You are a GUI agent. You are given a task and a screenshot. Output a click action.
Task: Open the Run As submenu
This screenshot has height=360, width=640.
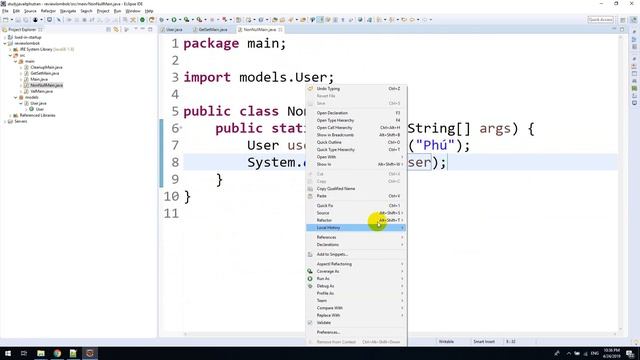pos(356,279)
